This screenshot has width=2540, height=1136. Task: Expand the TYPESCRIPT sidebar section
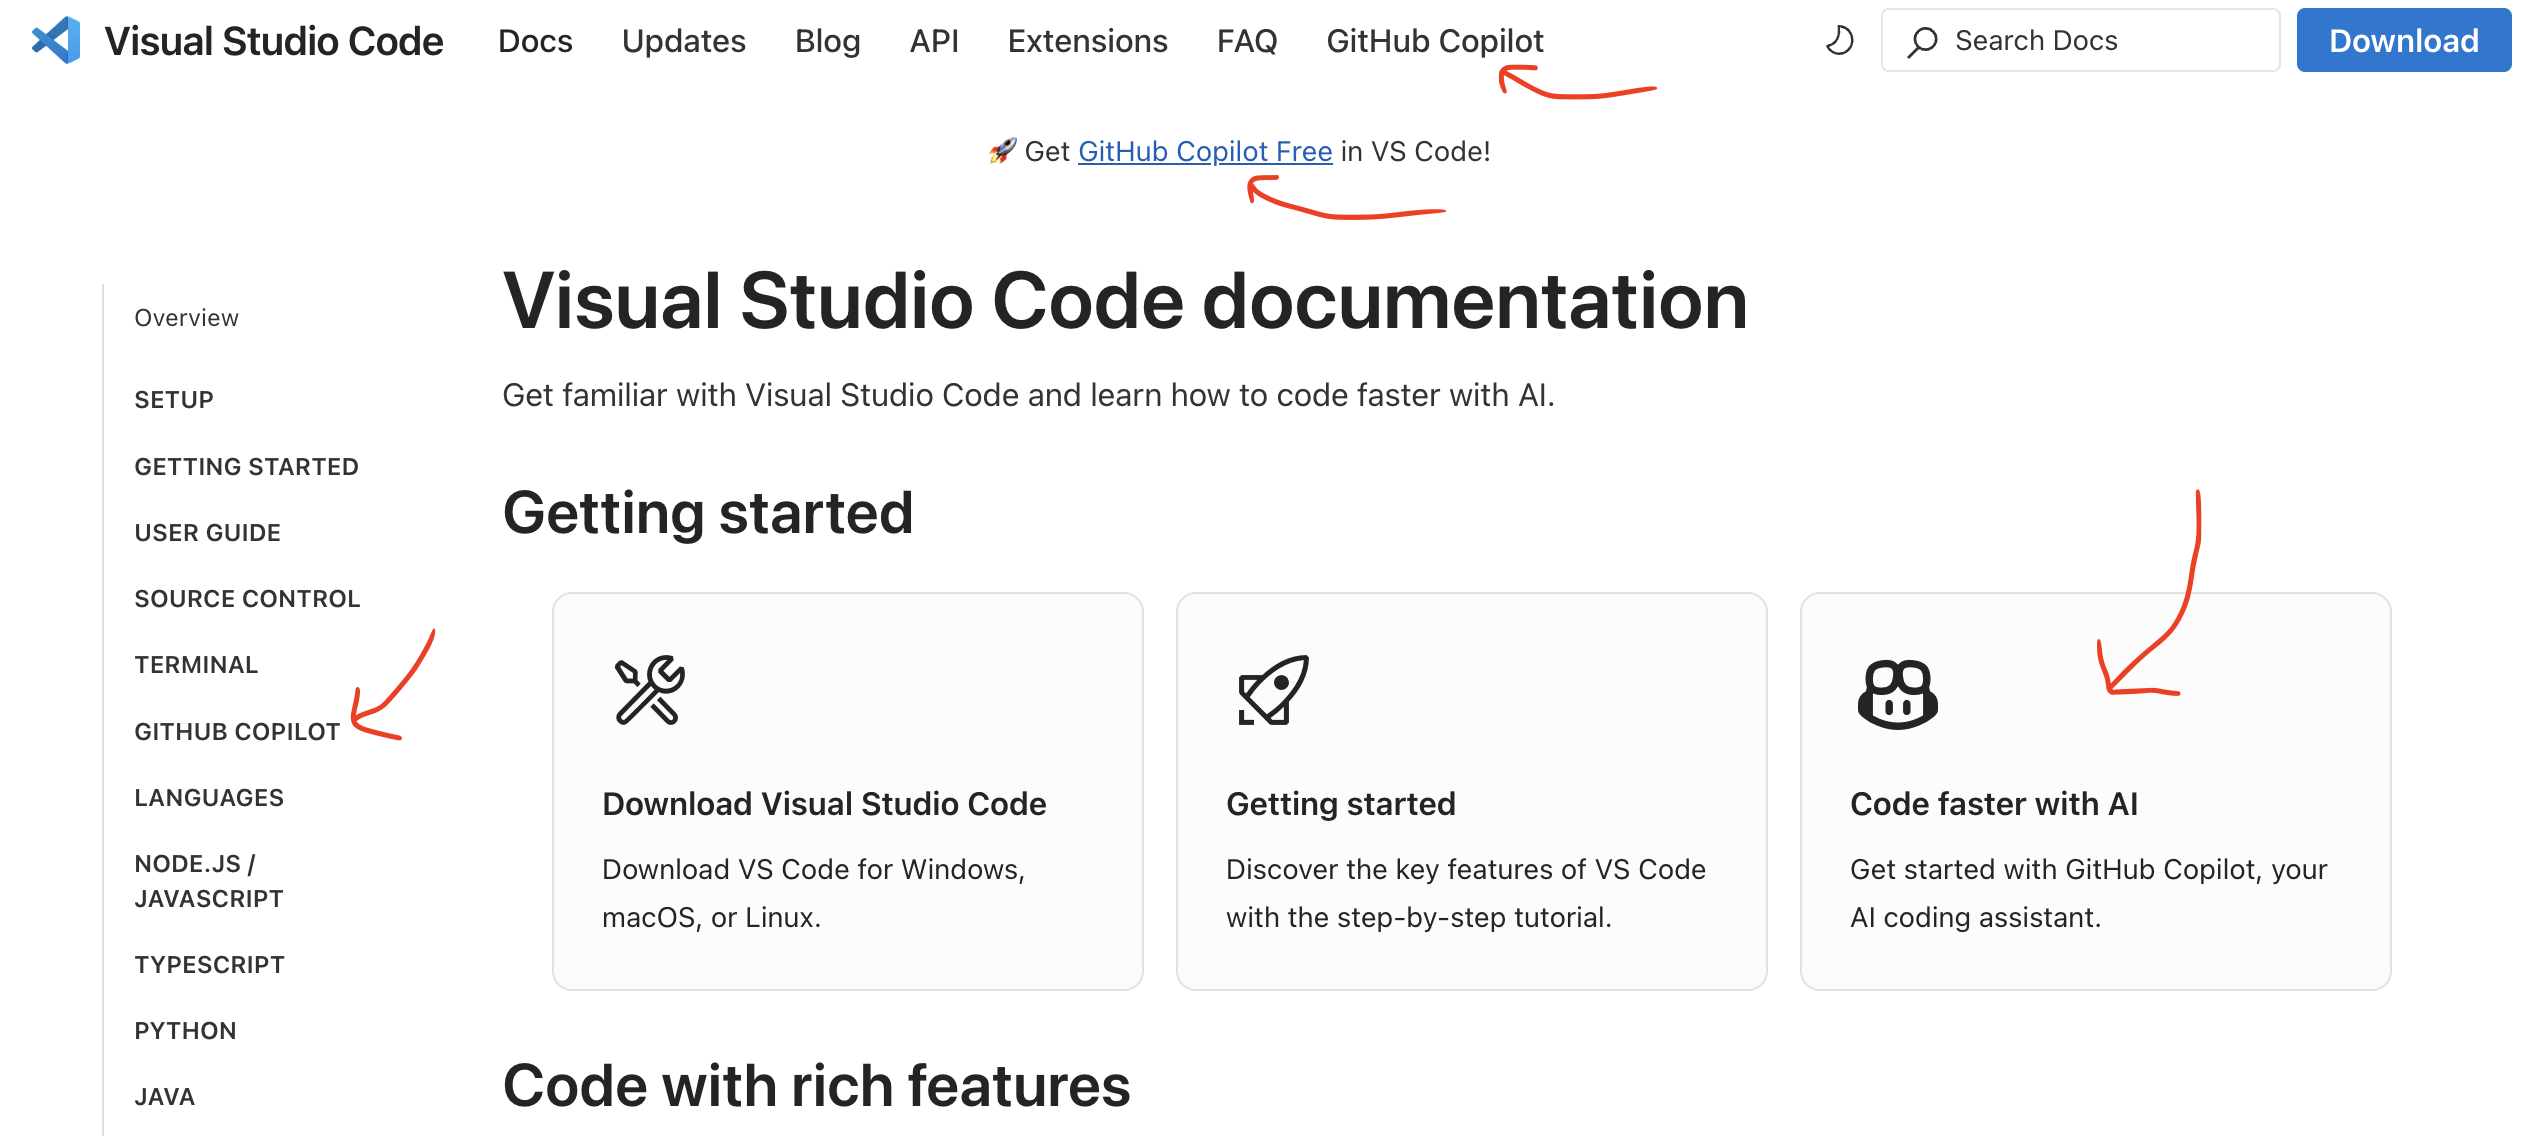(209, 965)
